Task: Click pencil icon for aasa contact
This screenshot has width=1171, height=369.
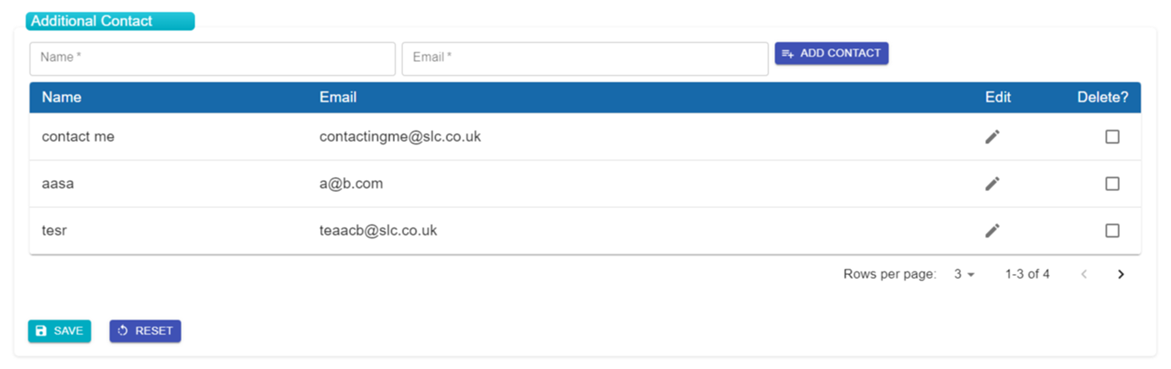Action: pos(992,184)
